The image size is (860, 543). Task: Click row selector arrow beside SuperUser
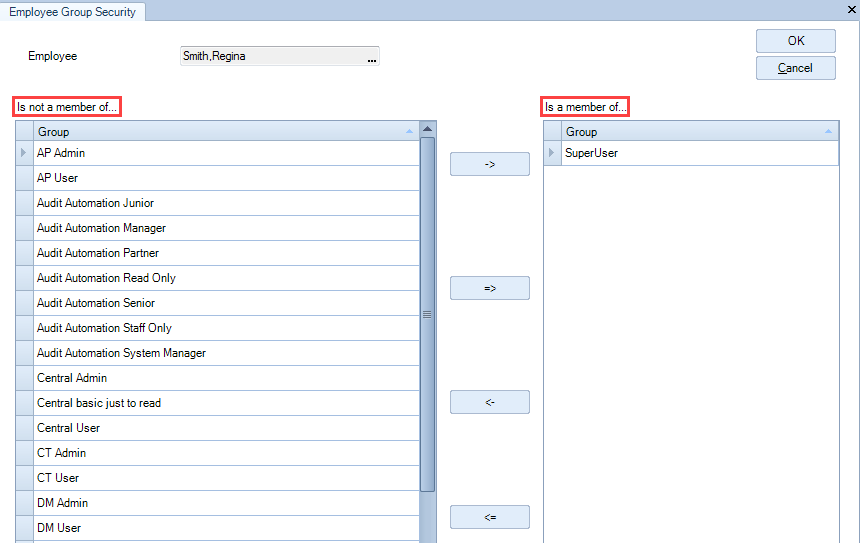552,153
